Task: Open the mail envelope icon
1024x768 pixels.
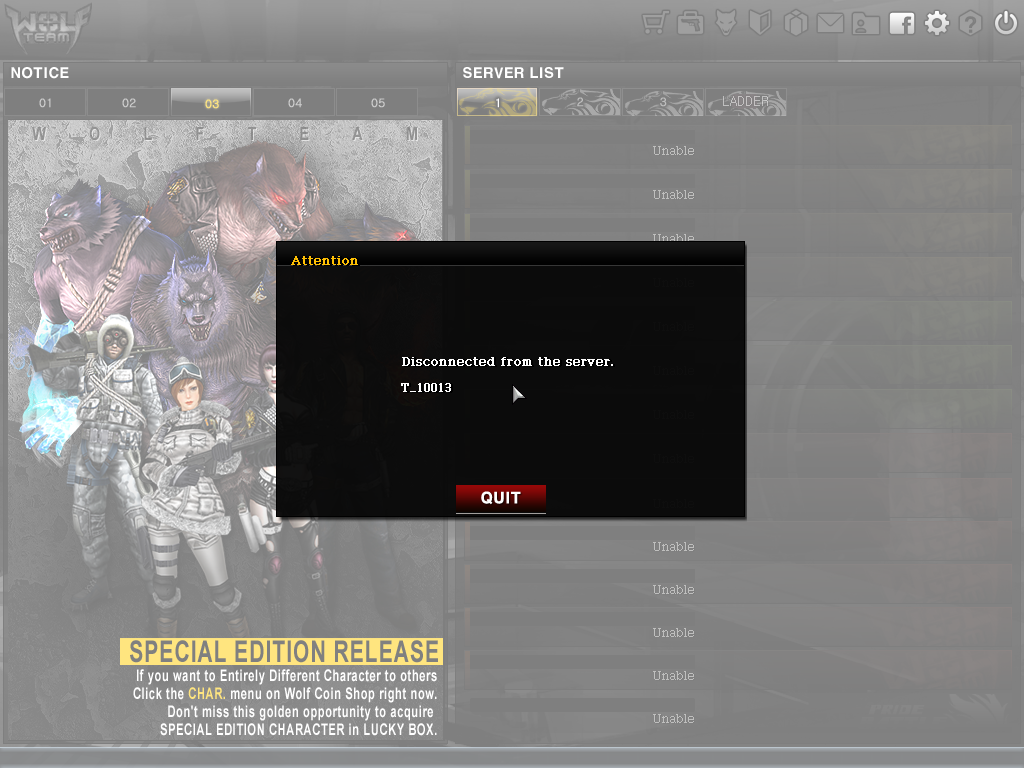Action: coord(830,24)
